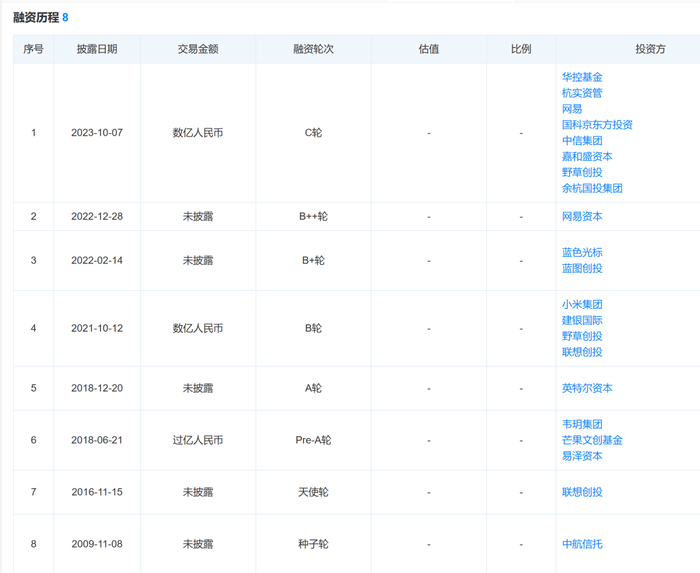
Task: Open 国科京东方投资 investor page
Action: click(597, 125)
